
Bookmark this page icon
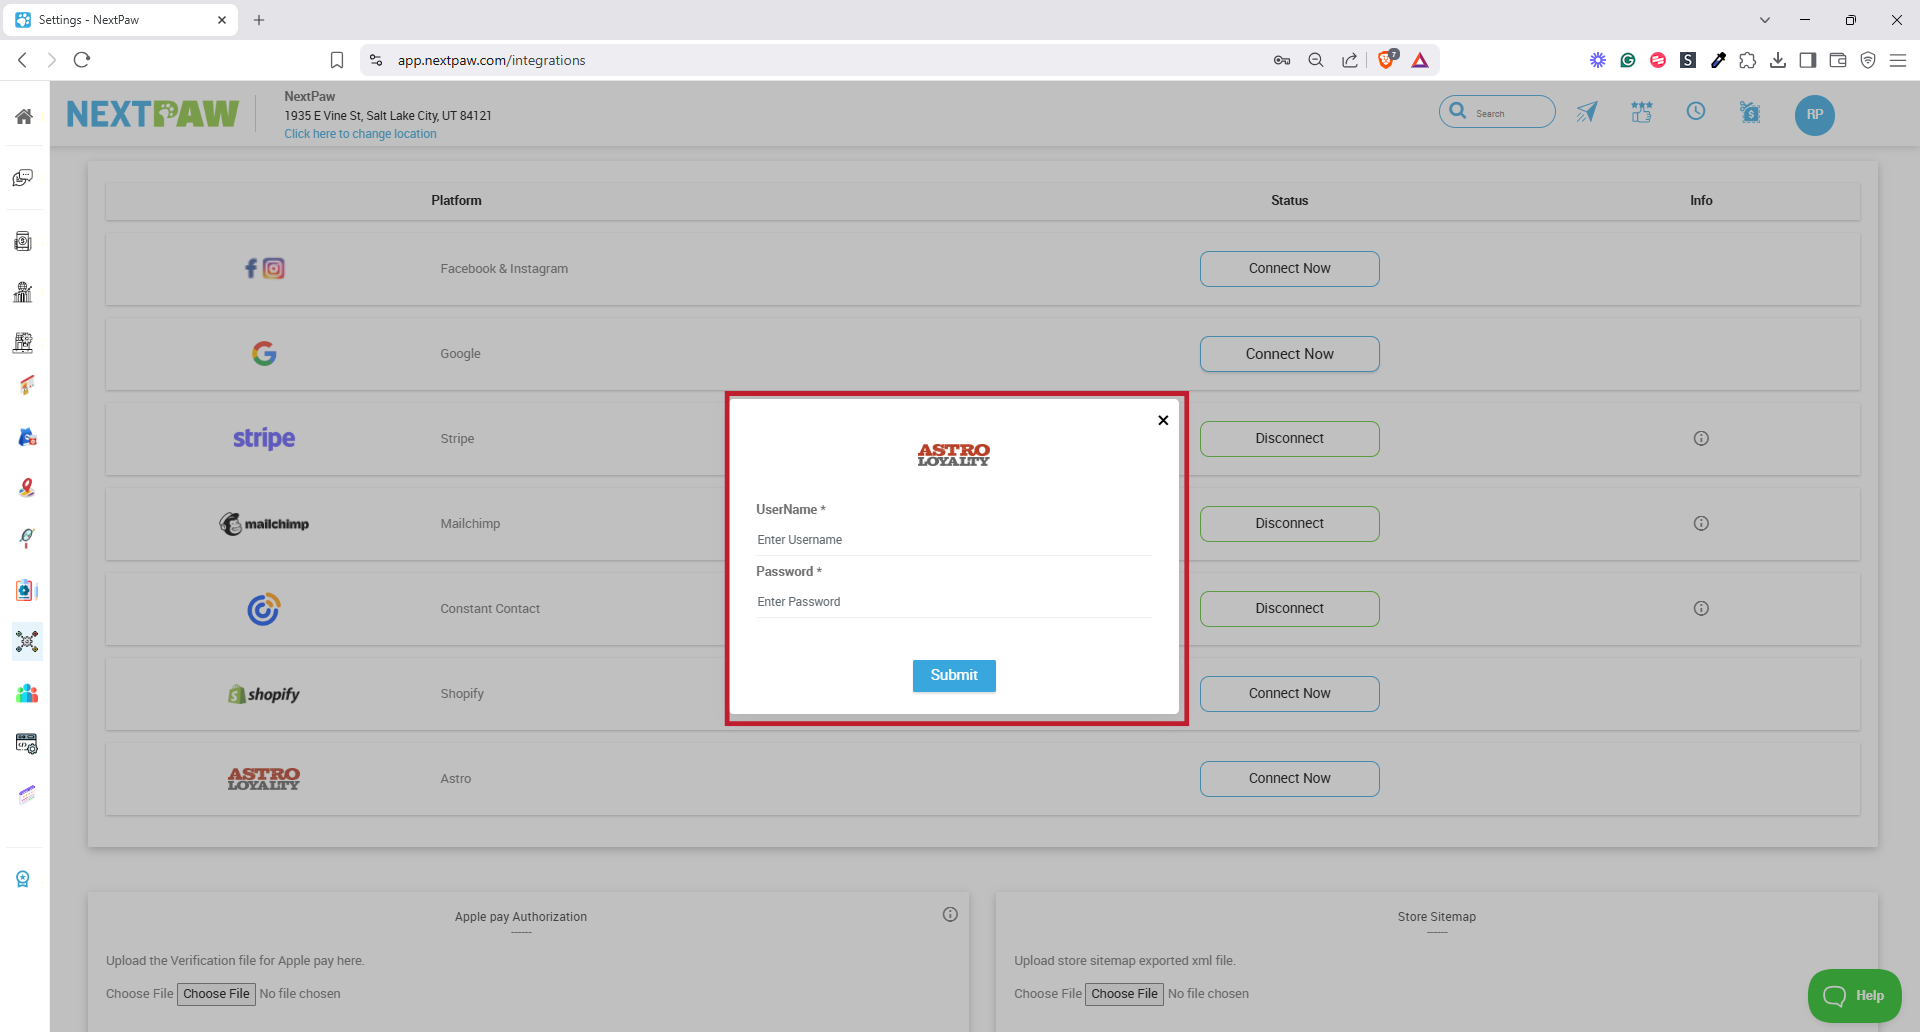pyautogui.click(x=337, y=60)
